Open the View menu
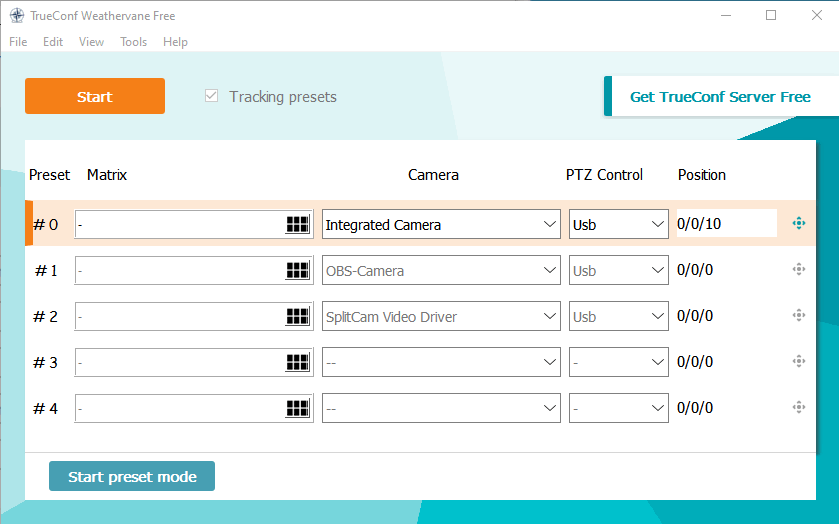 tap(91, 42)
